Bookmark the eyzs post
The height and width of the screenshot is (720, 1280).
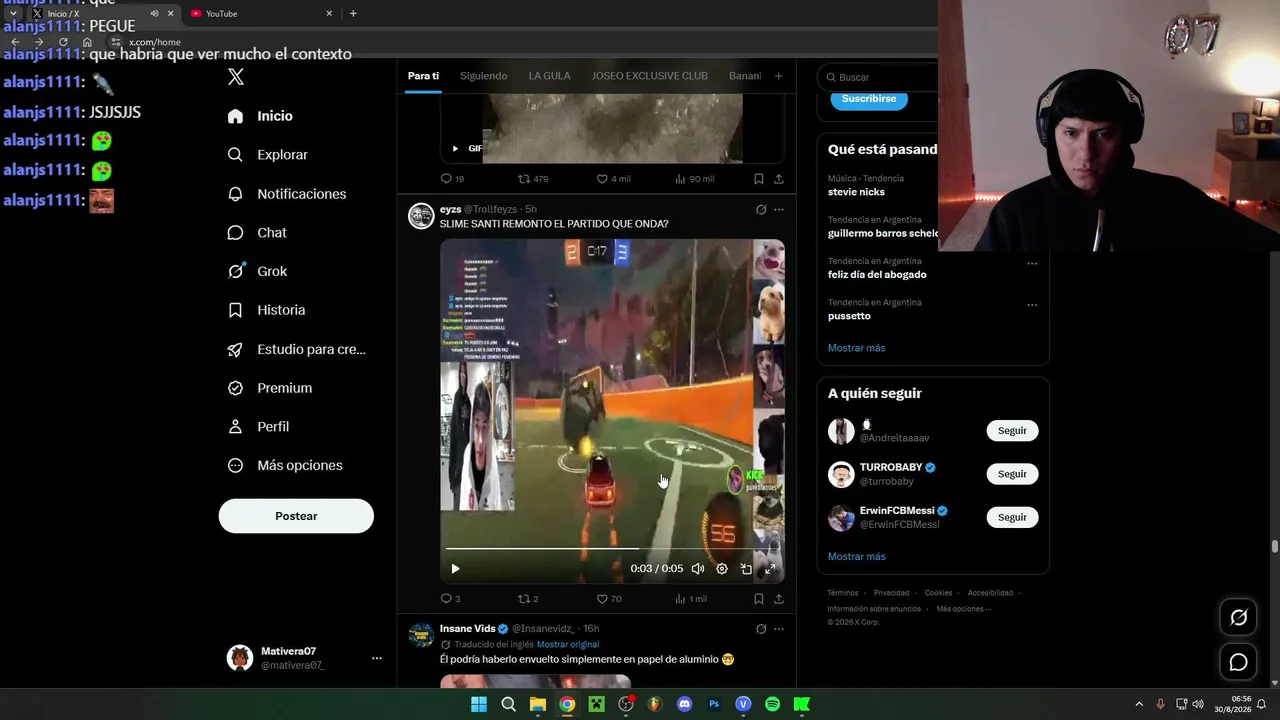[x=759, y=599]
